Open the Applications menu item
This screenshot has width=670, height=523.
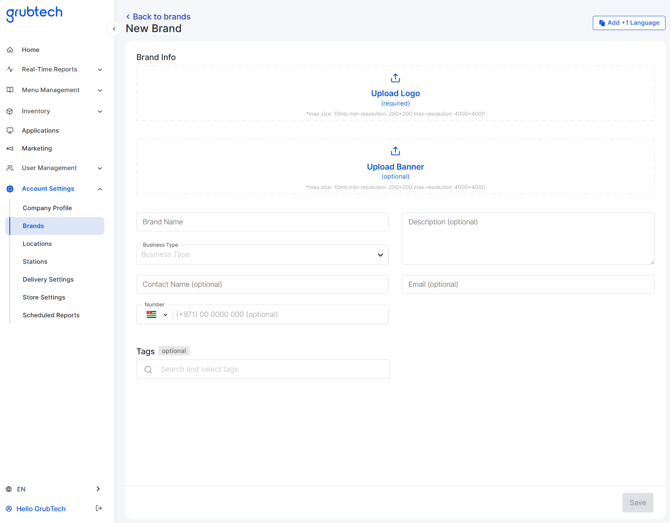[40, 130]
